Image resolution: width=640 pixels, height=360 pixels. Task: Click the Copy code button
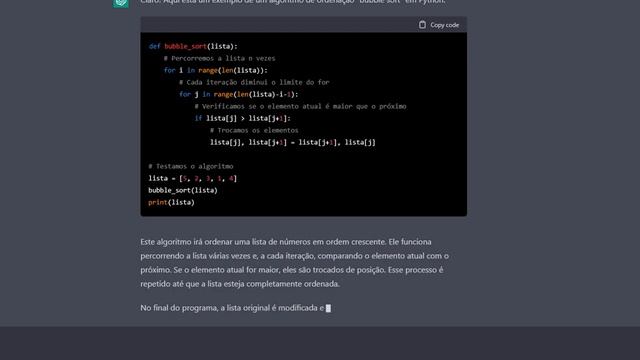click(439, 25)
